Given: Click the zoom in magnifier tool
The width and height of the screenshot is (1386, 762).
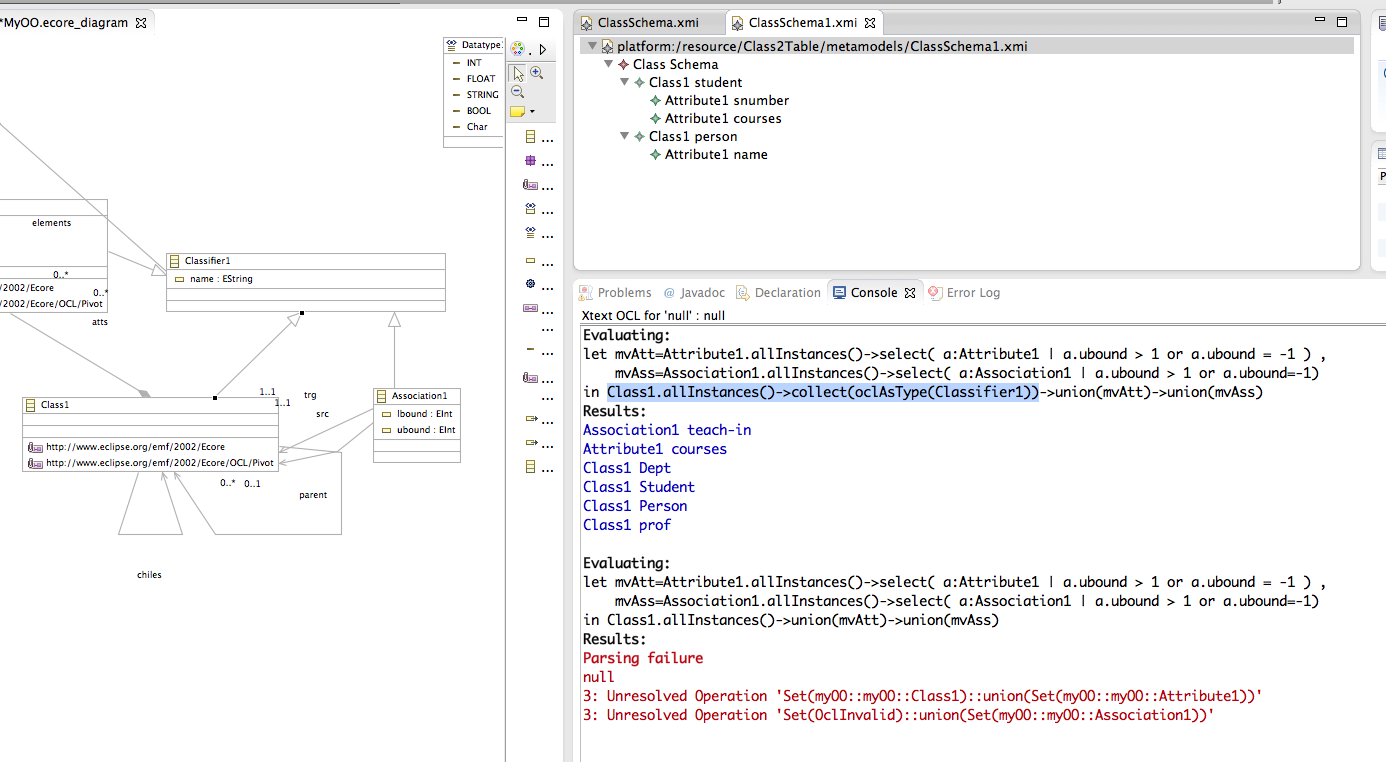Looking at the screenshot, I should point(537,73).
